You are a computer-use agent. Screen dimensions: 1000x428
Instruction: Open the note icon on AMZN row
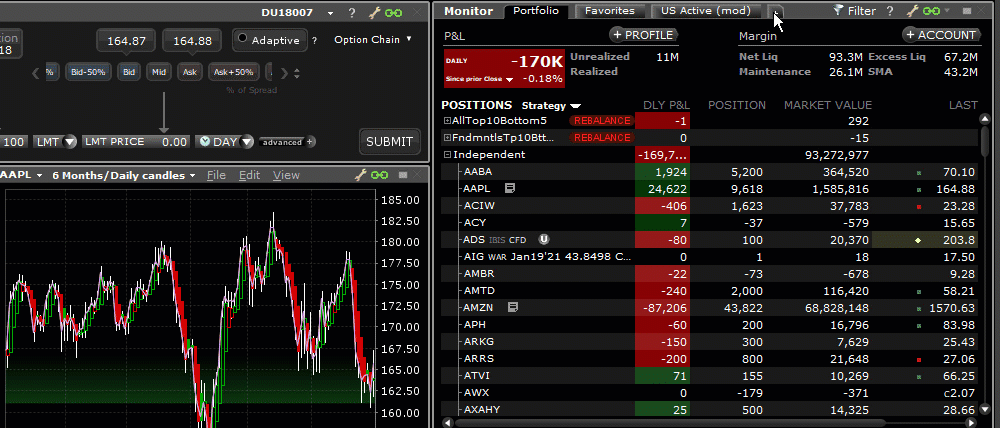click(512, 307)
